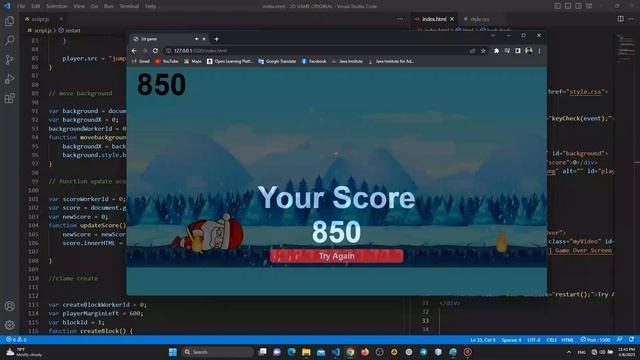This screenshot has height=360, width=640.
Task: Open More Actions in right editor group
Action: [x=631, y=19]
